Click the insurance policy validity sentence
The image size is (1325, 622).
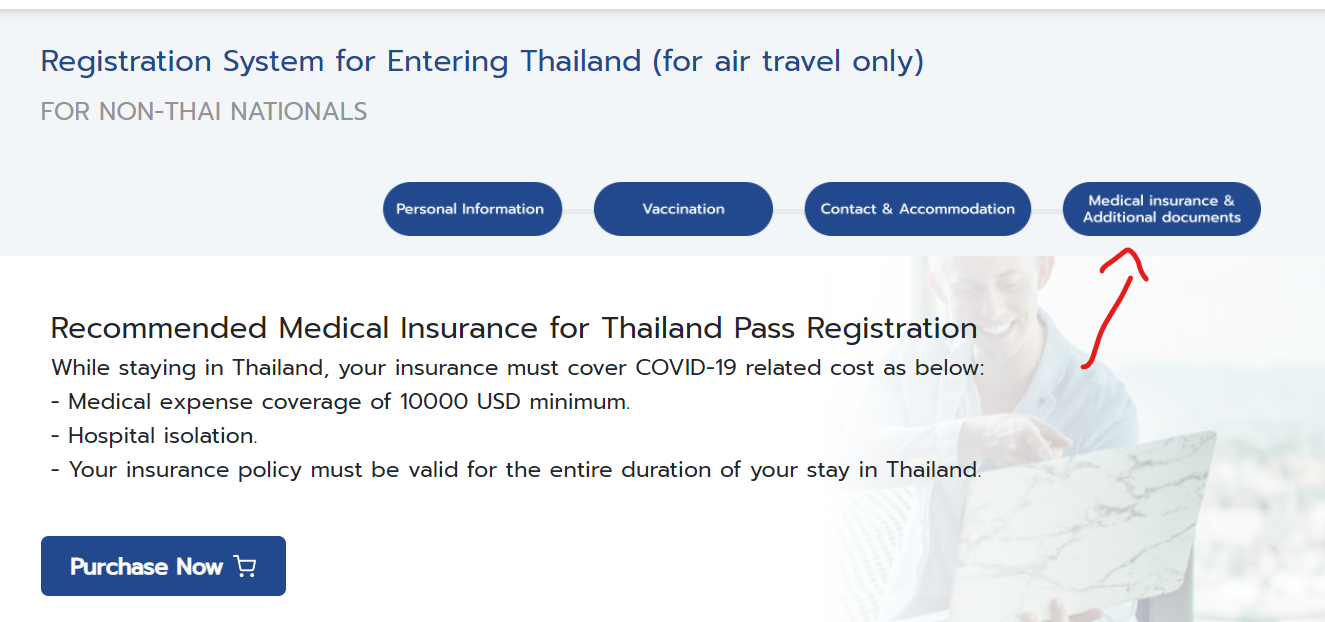tap(516, 470)
